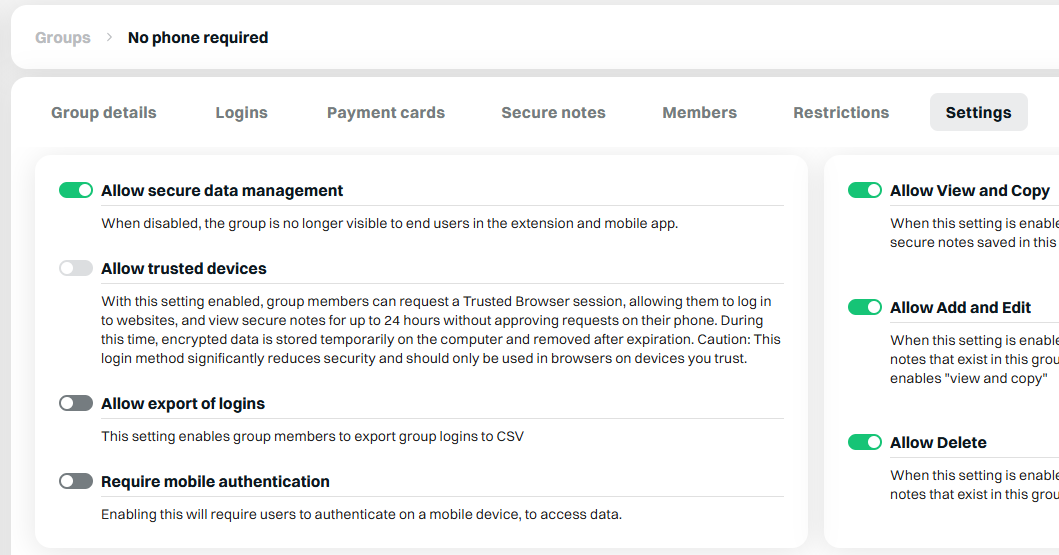Click the No phone required title

coord(198,38)
